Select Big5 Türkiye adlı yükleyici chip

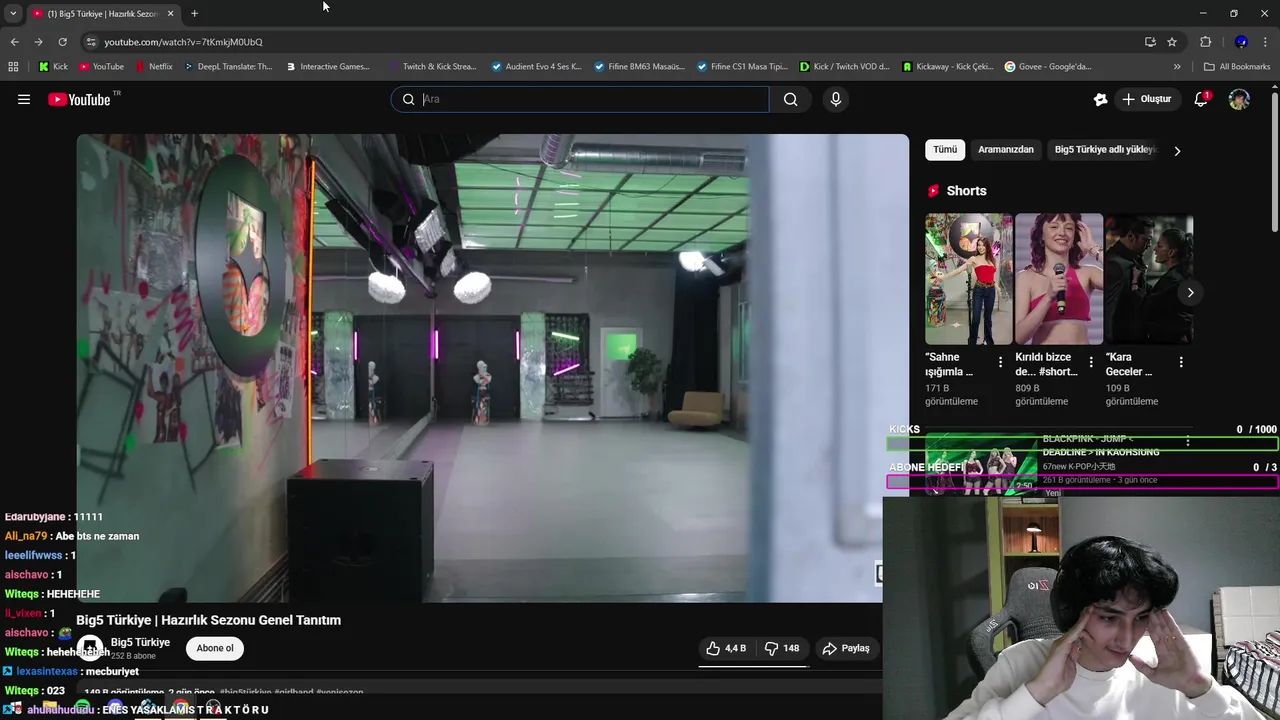(1106, 149)
